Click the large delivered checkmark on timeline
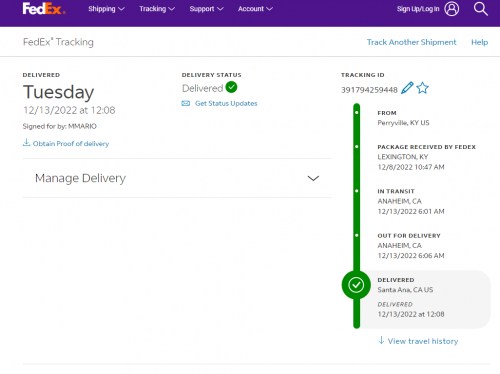The height and width of the screenshot is (374, 500). click(356, 285)
